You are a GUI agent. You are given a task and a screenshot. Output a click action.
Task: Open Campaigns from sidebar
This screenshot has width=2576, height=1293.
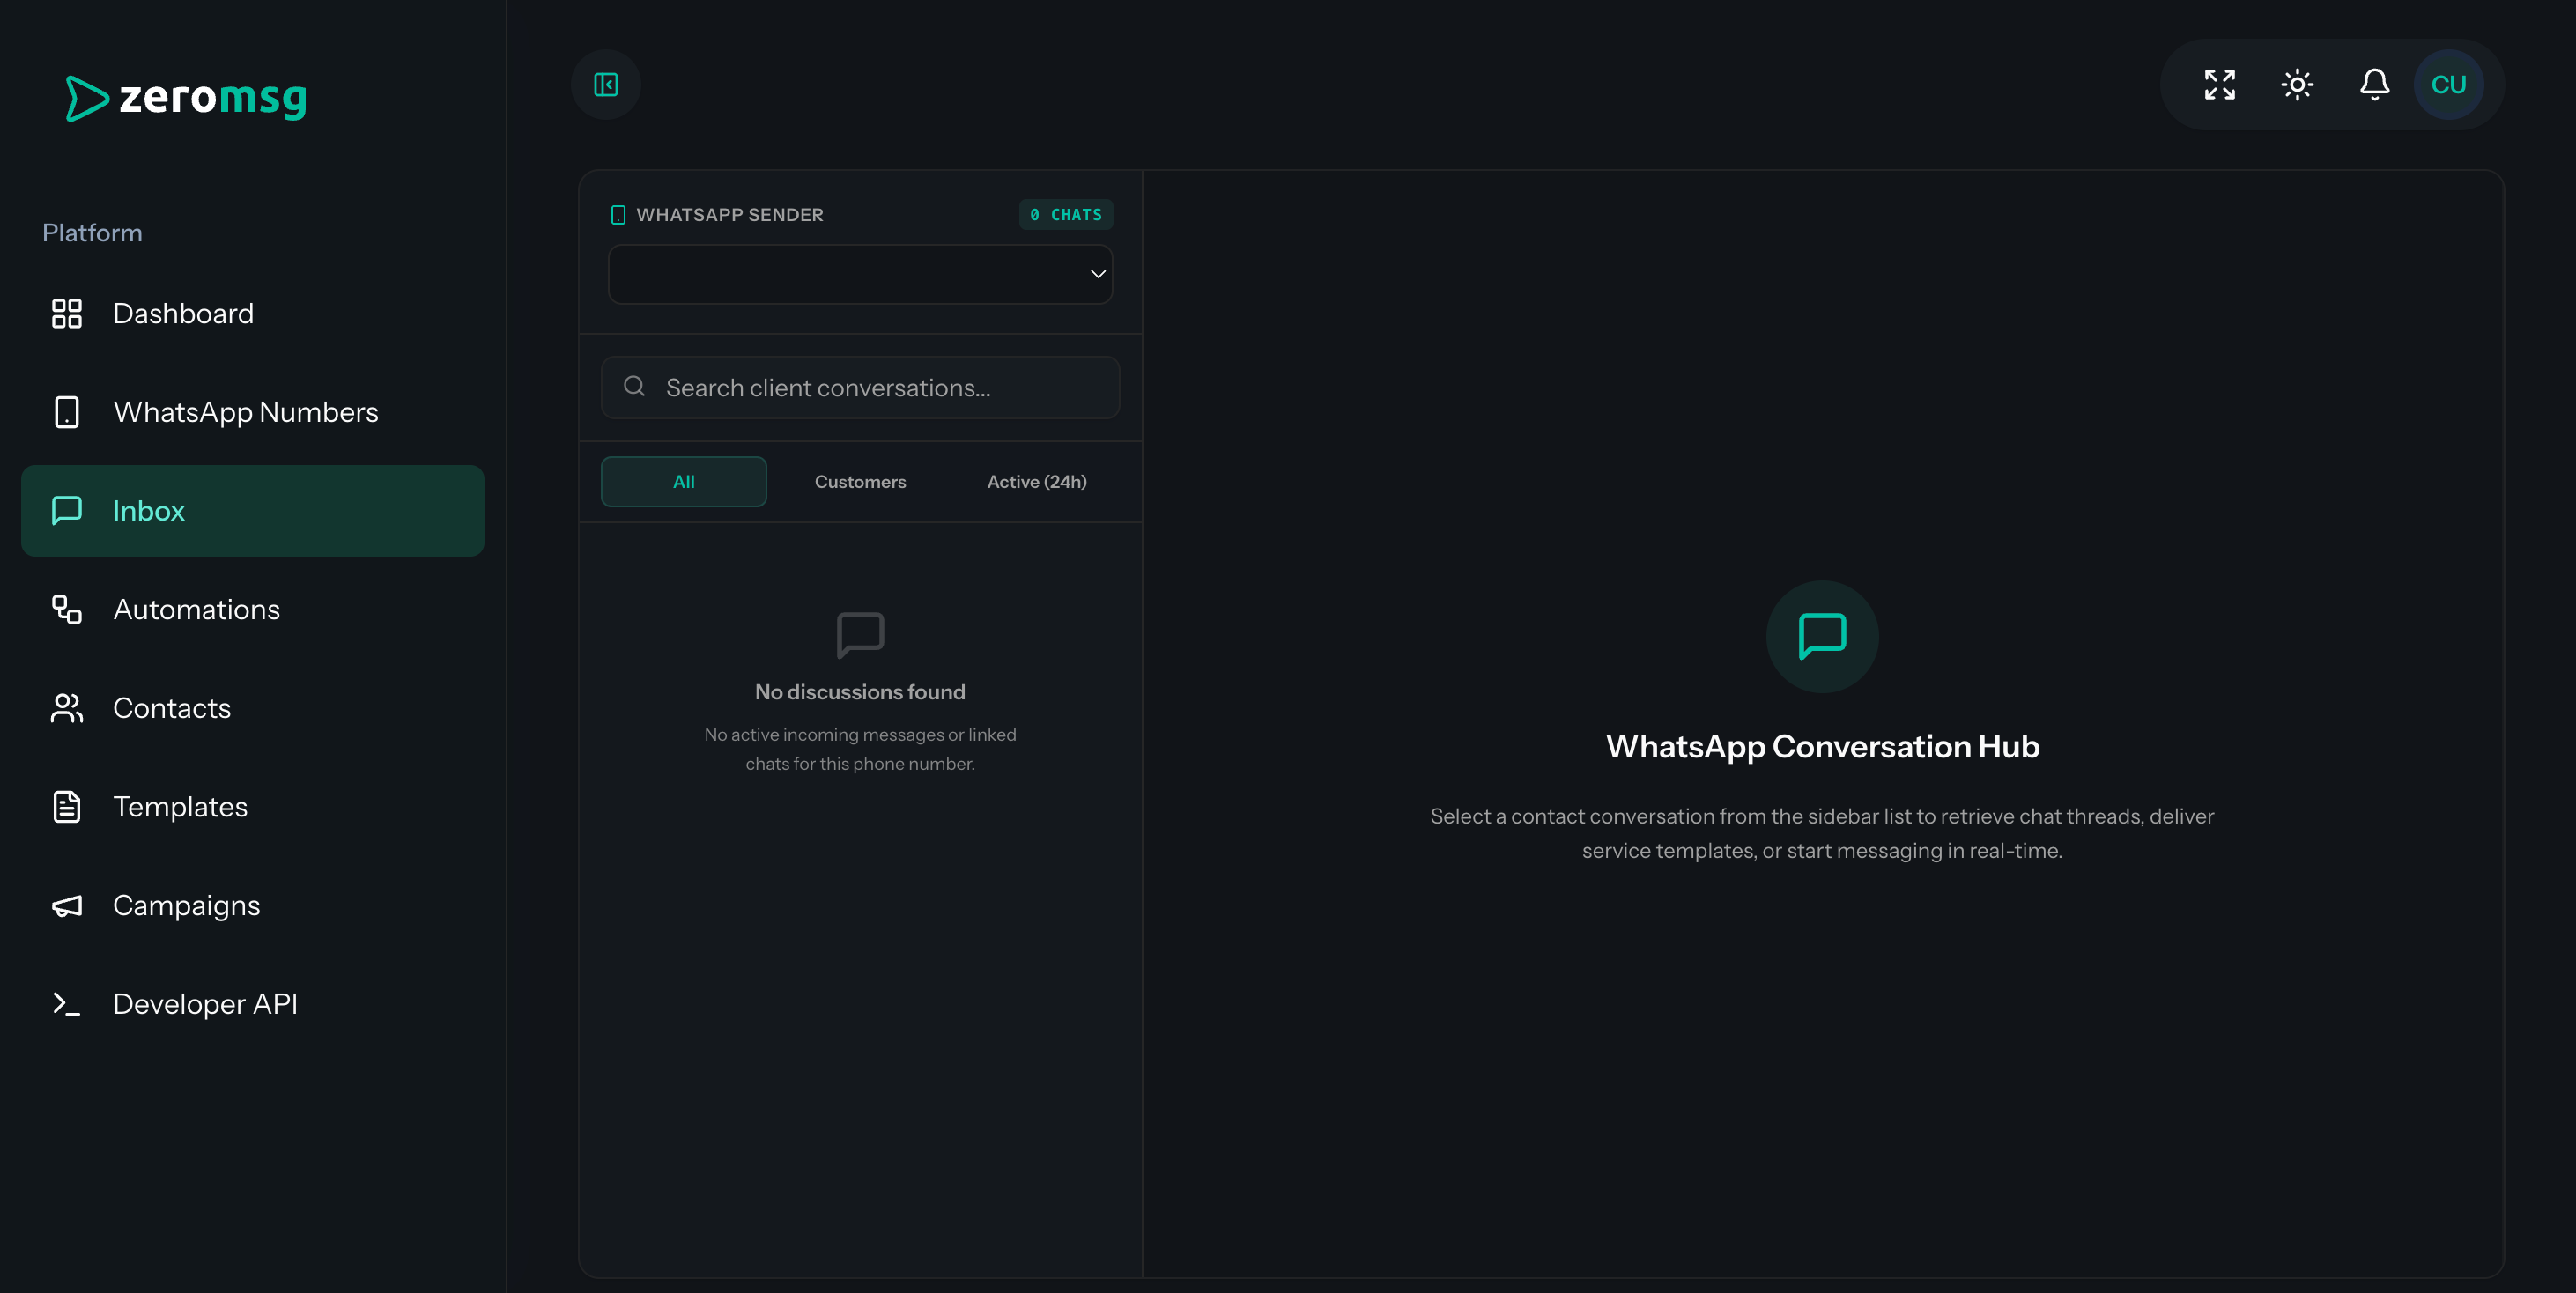tap(252, 905)
